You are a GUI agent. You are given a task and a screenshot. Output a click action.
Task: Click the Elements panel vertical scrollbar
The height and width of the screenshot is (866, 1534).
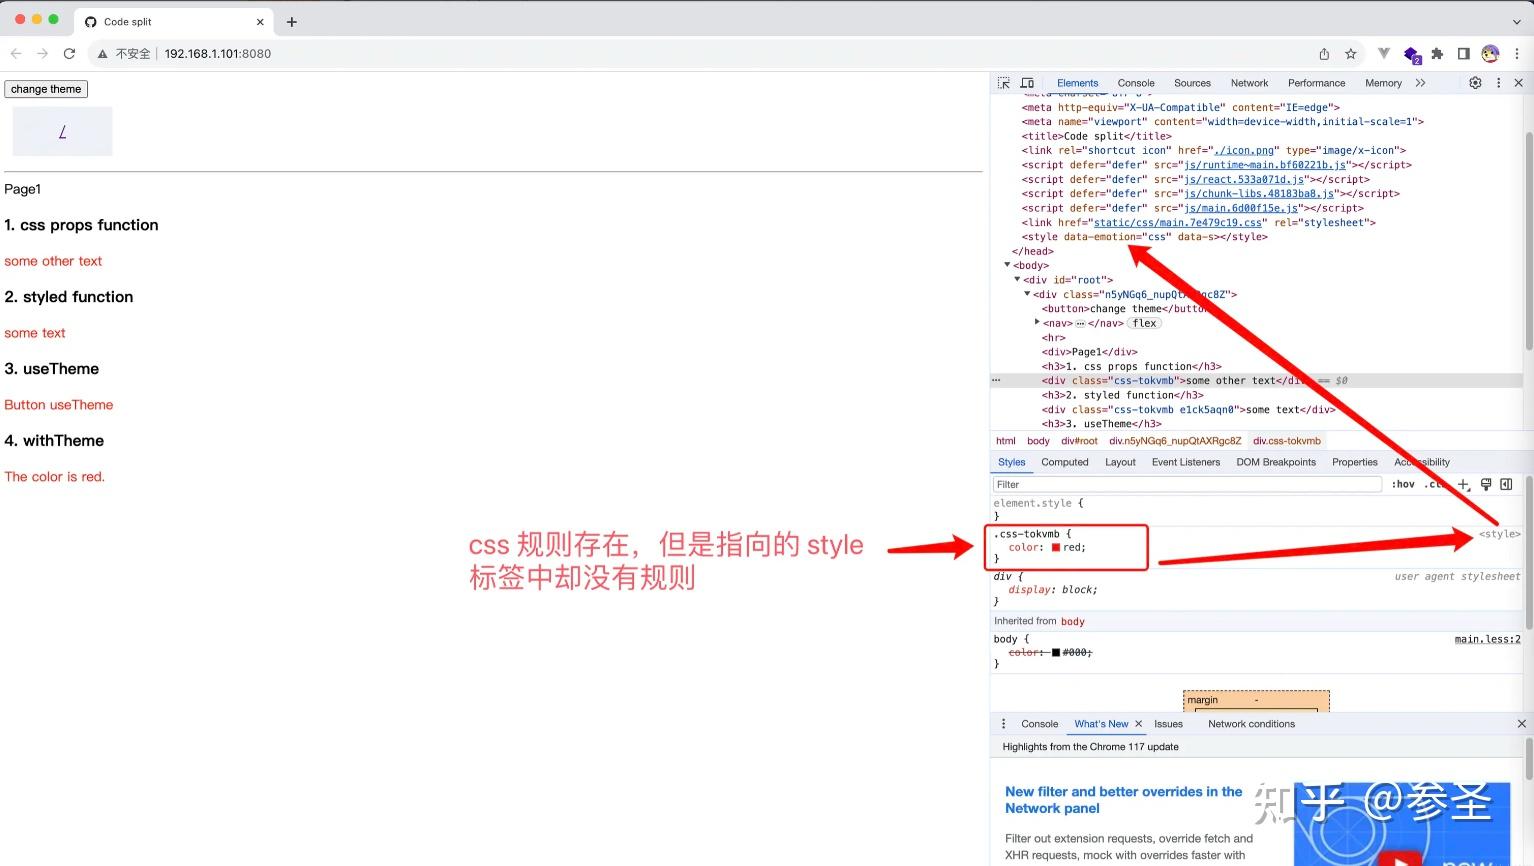(1528, 240)
